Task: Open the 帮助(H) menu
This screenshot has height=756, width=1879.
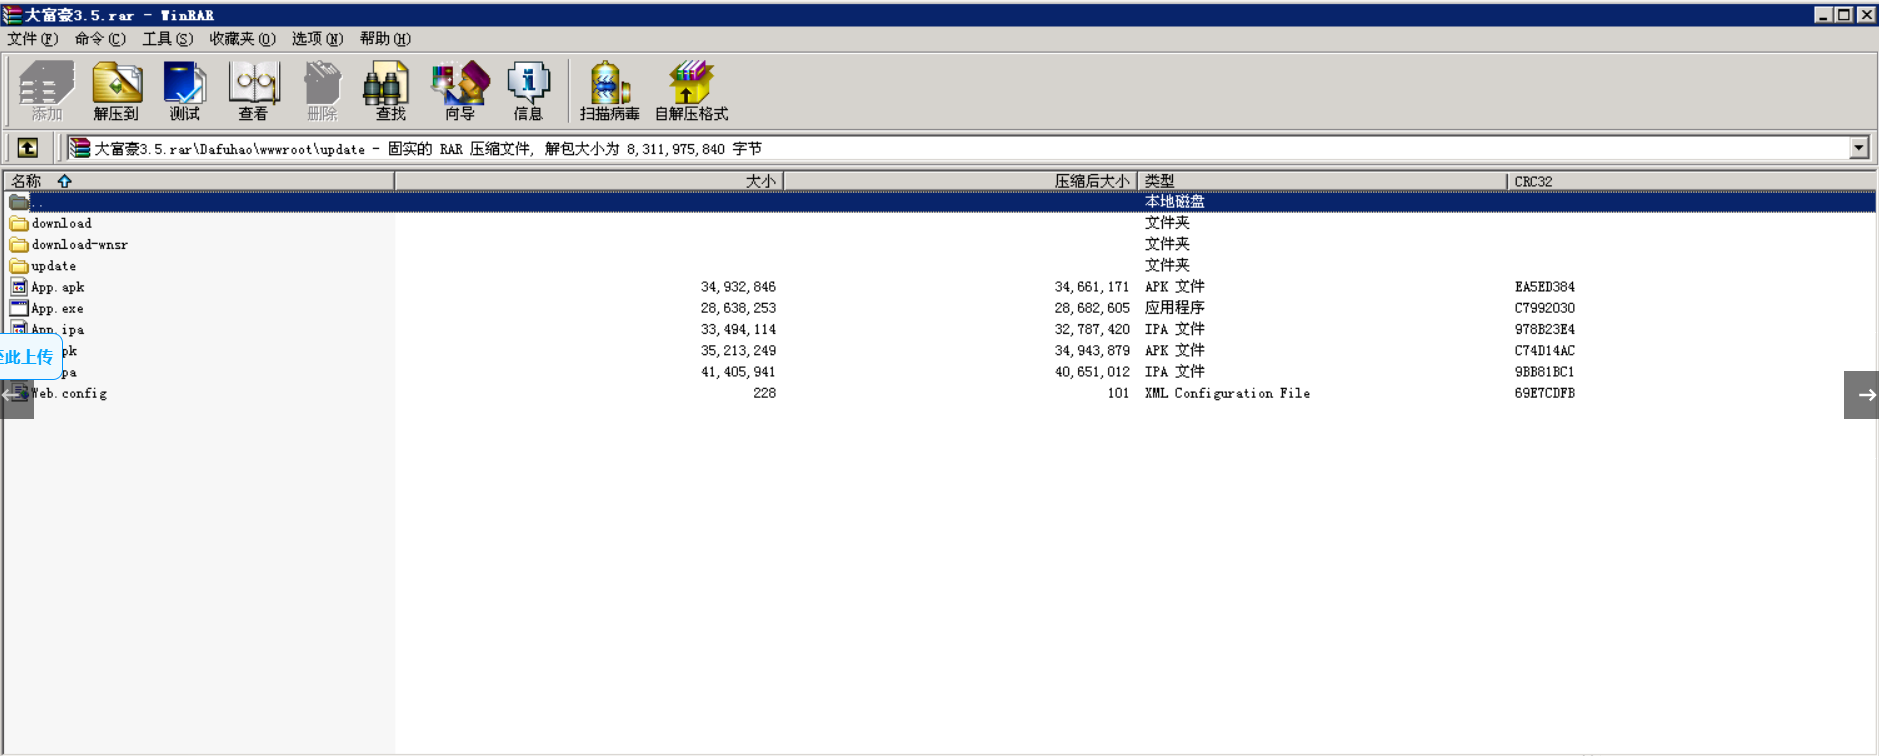Action: click(385, 39)
